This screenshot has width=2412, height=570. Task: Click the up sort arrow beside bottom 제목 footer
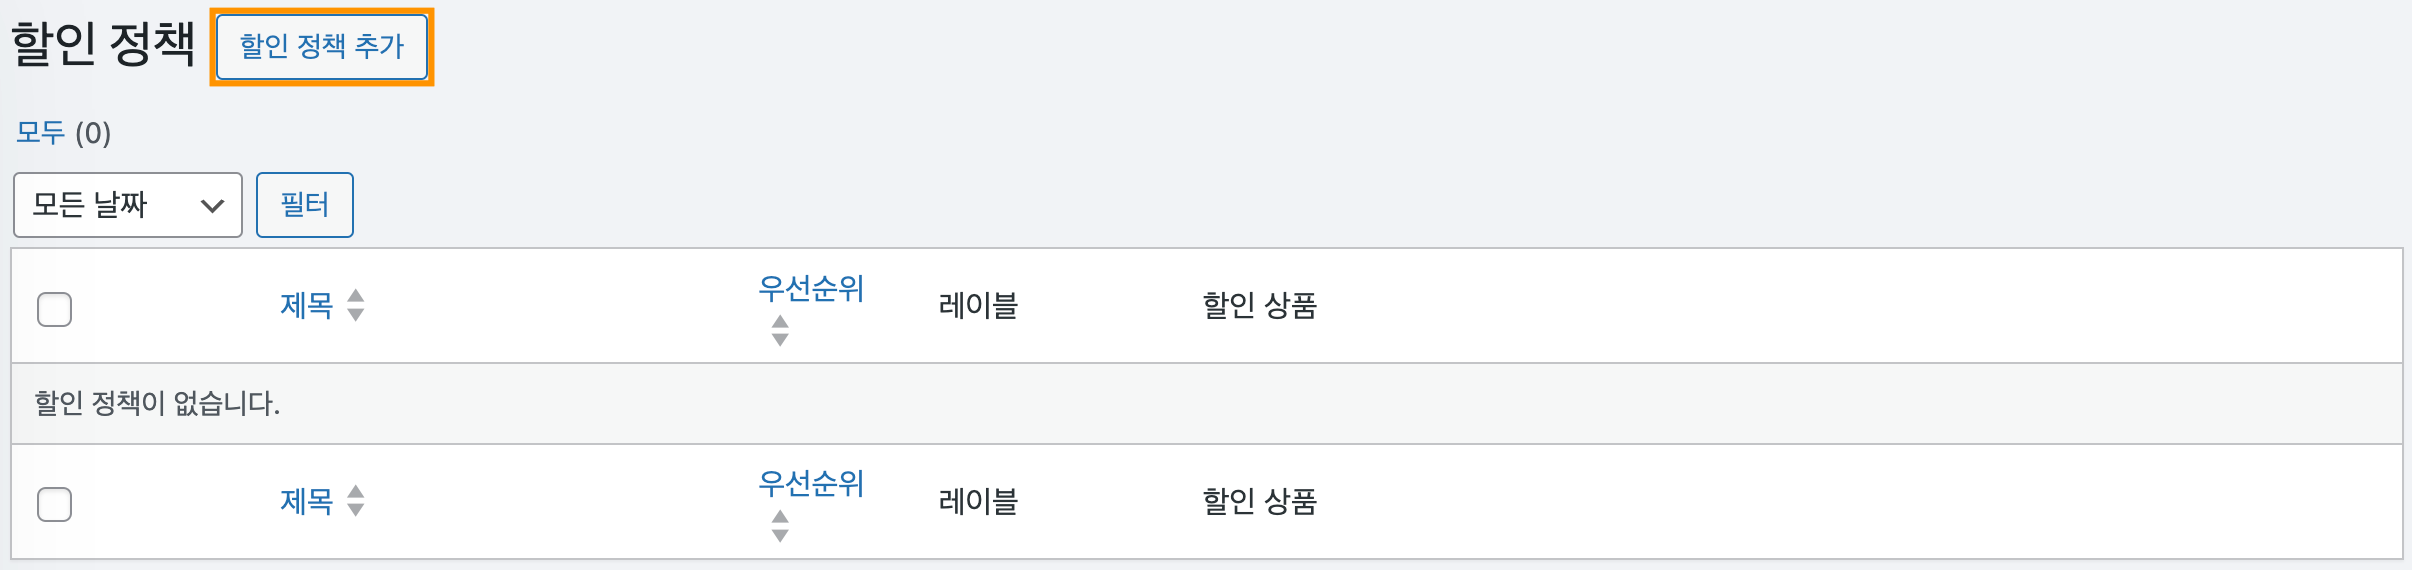point(355,491)
